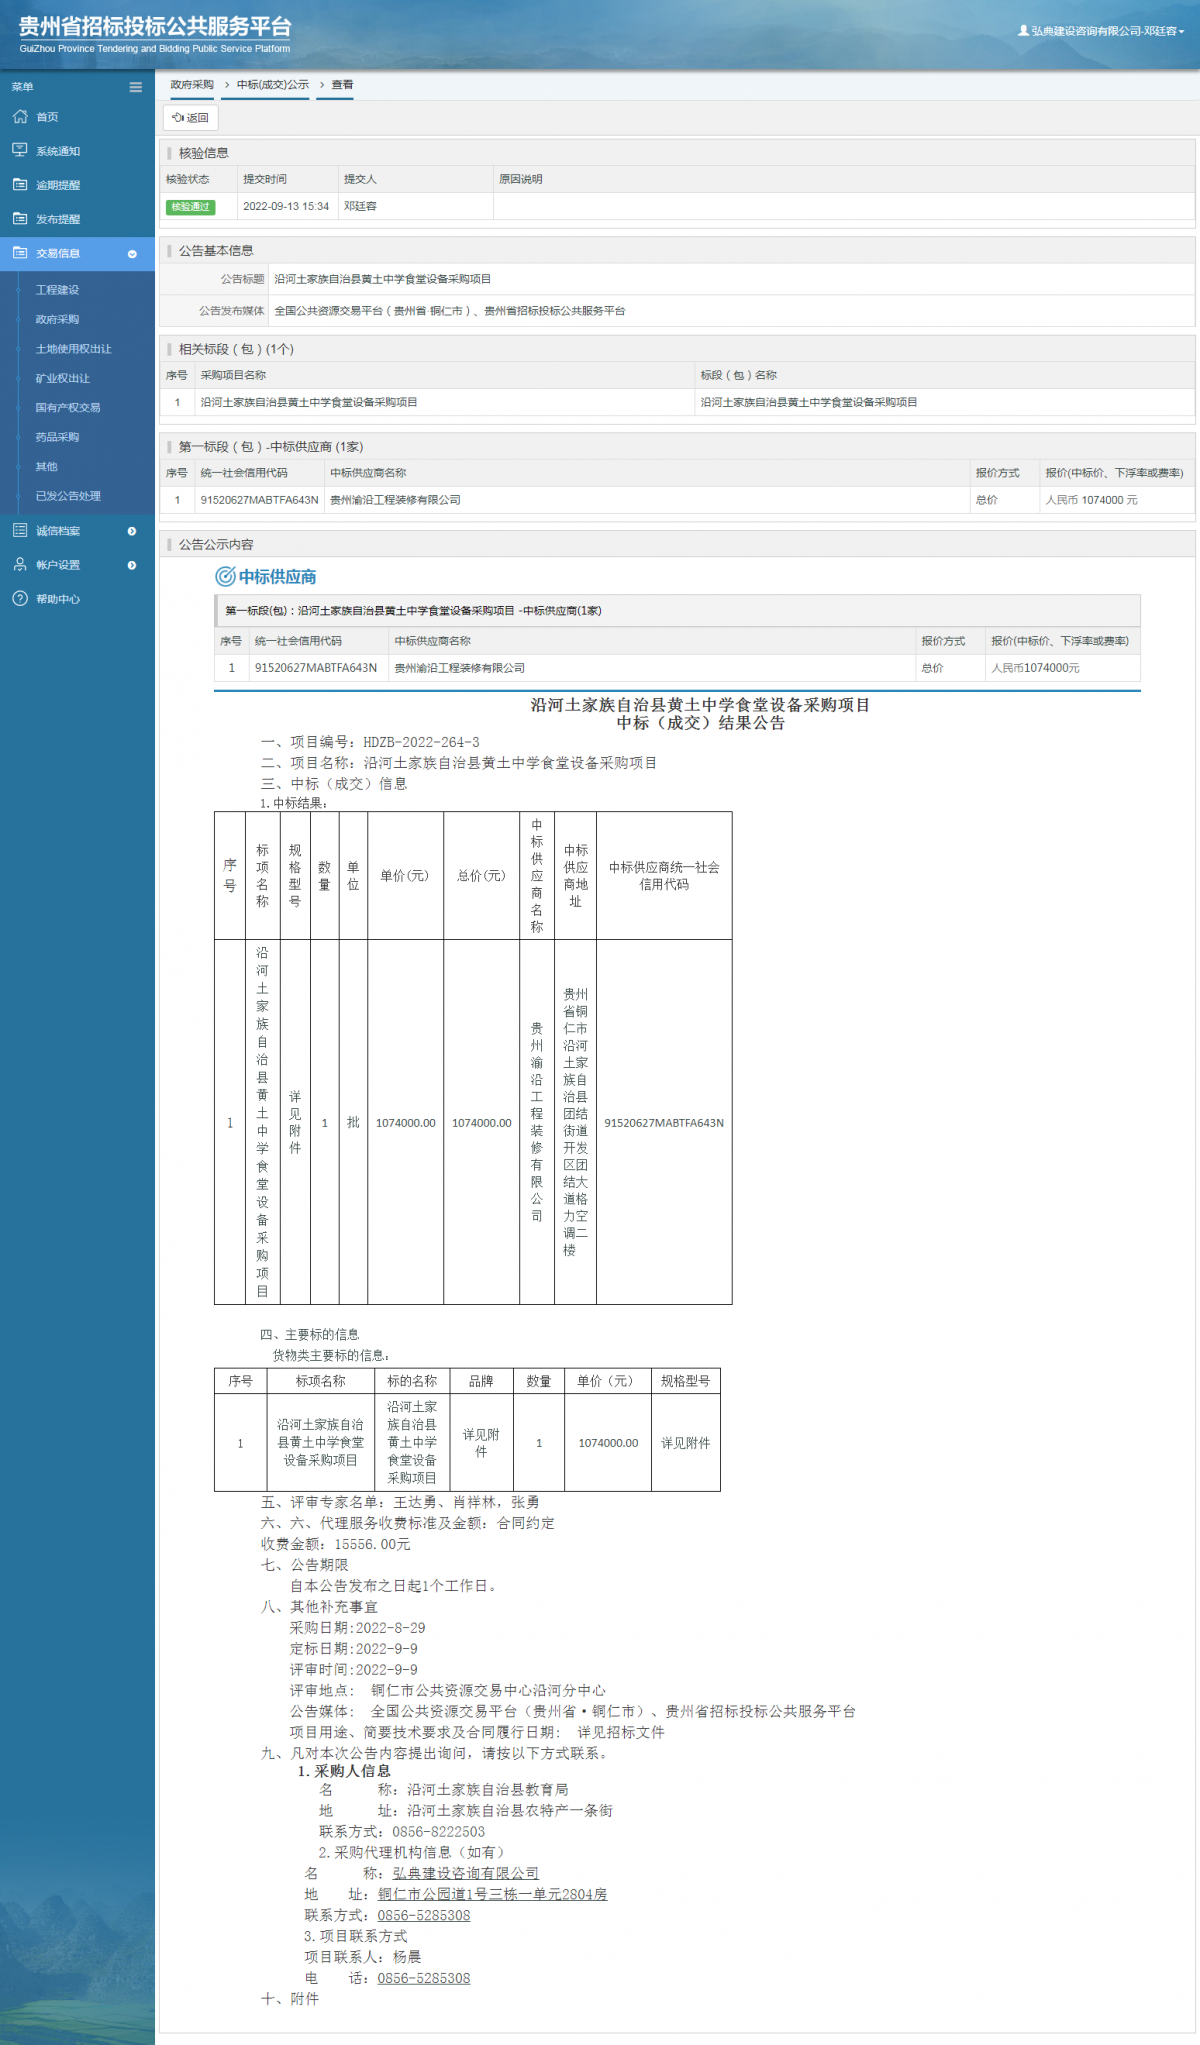Select 药品采购 submenu item
This screenshot has height=2045, width=1200.
[x=57, y=437]
